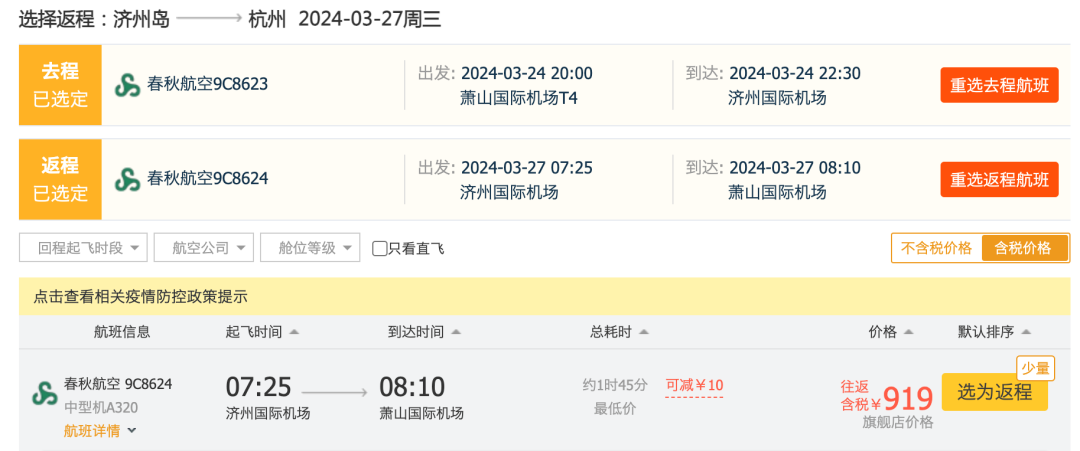Screen dimensions: 1080x451
Task: Click 重选返程航班 button
Action: [x=999, y=180]
